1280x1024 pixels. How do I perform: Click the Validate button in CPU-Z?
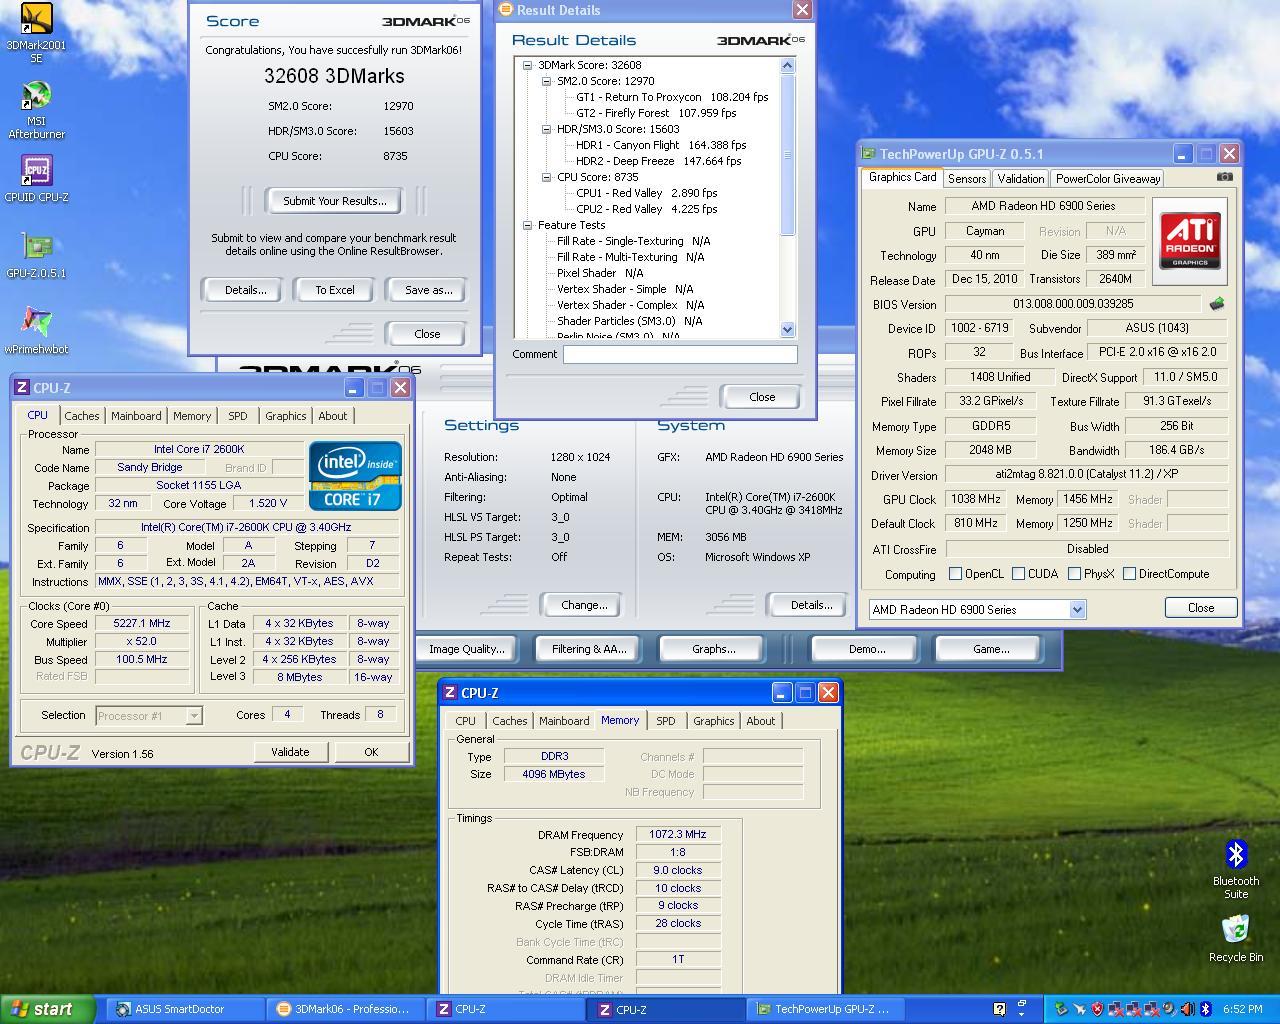tap(290, 752)
